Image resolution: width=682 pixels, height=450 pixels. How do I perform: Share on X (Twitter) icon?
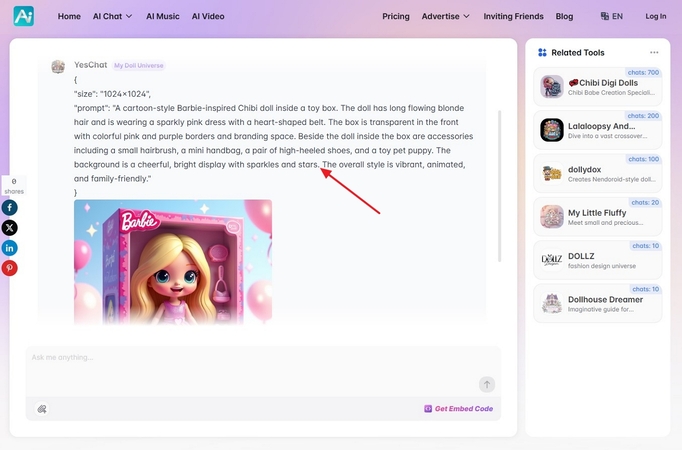pos(10,228)
